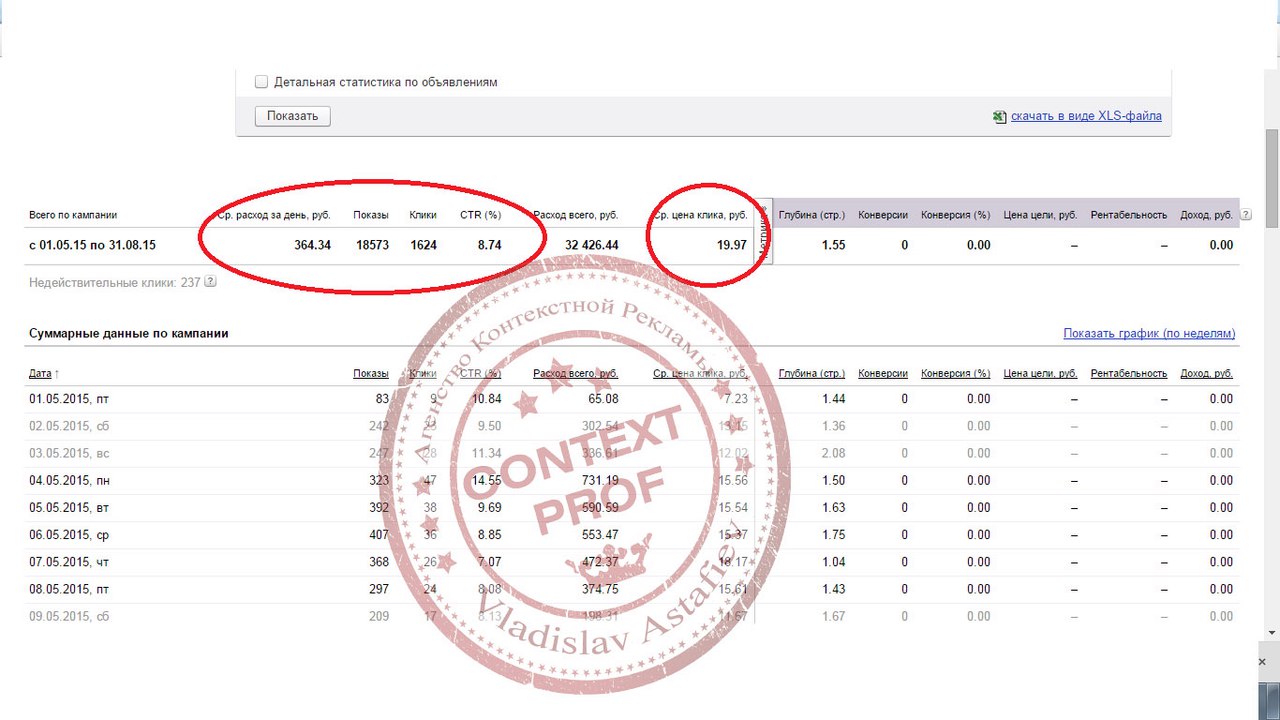Screen dimensions: 1280x720
Task: Click the date cell 08.05.2015, пт
Action: (68, 589)
